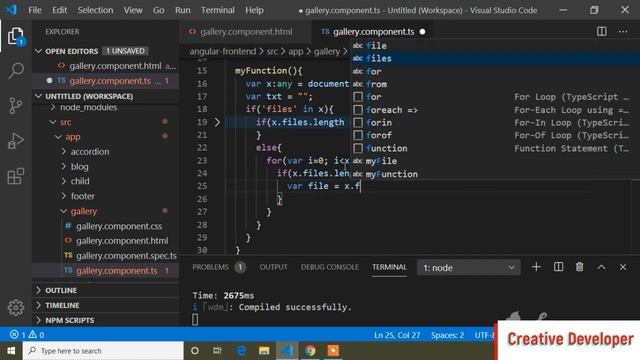The height and width of the screenshot is (360, 640).
Task: Split the editor to the right
Action: pos(602,31)
